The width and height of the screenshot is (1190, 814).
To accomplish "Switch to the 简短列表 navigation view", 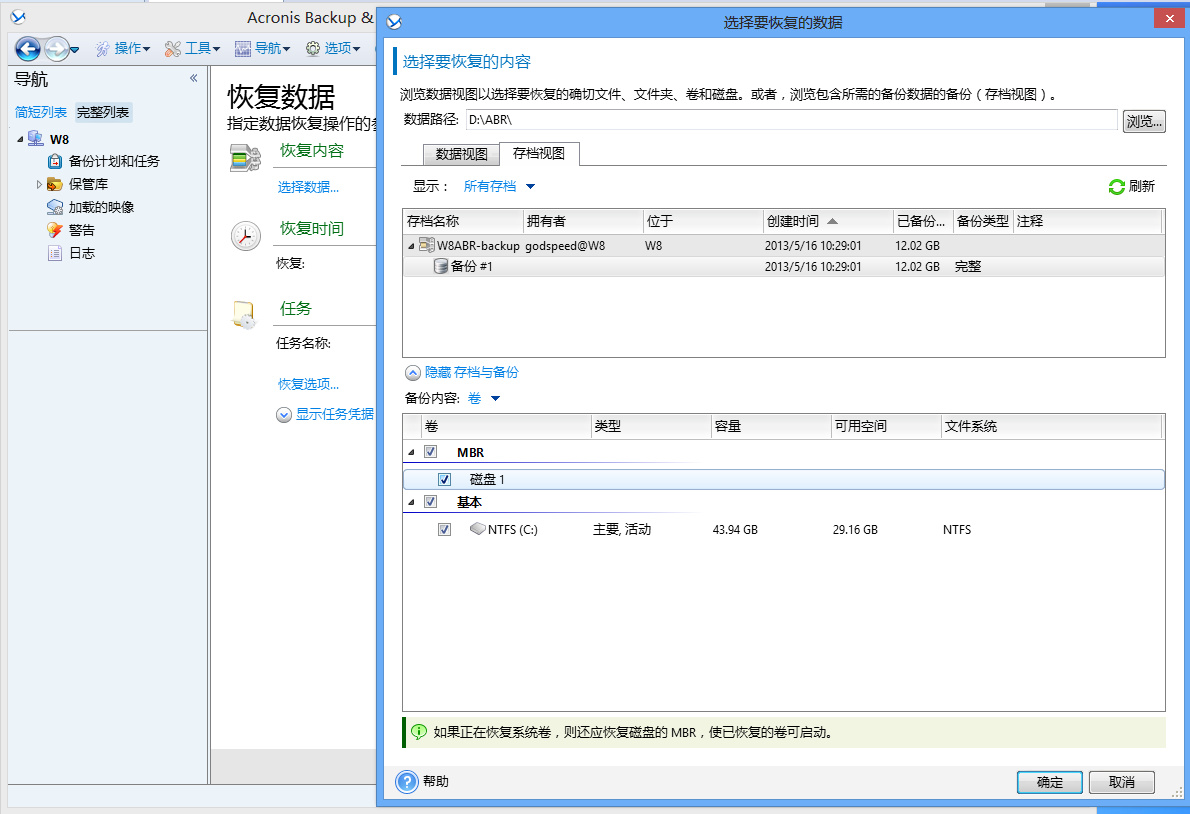I will tap(41, 112).
